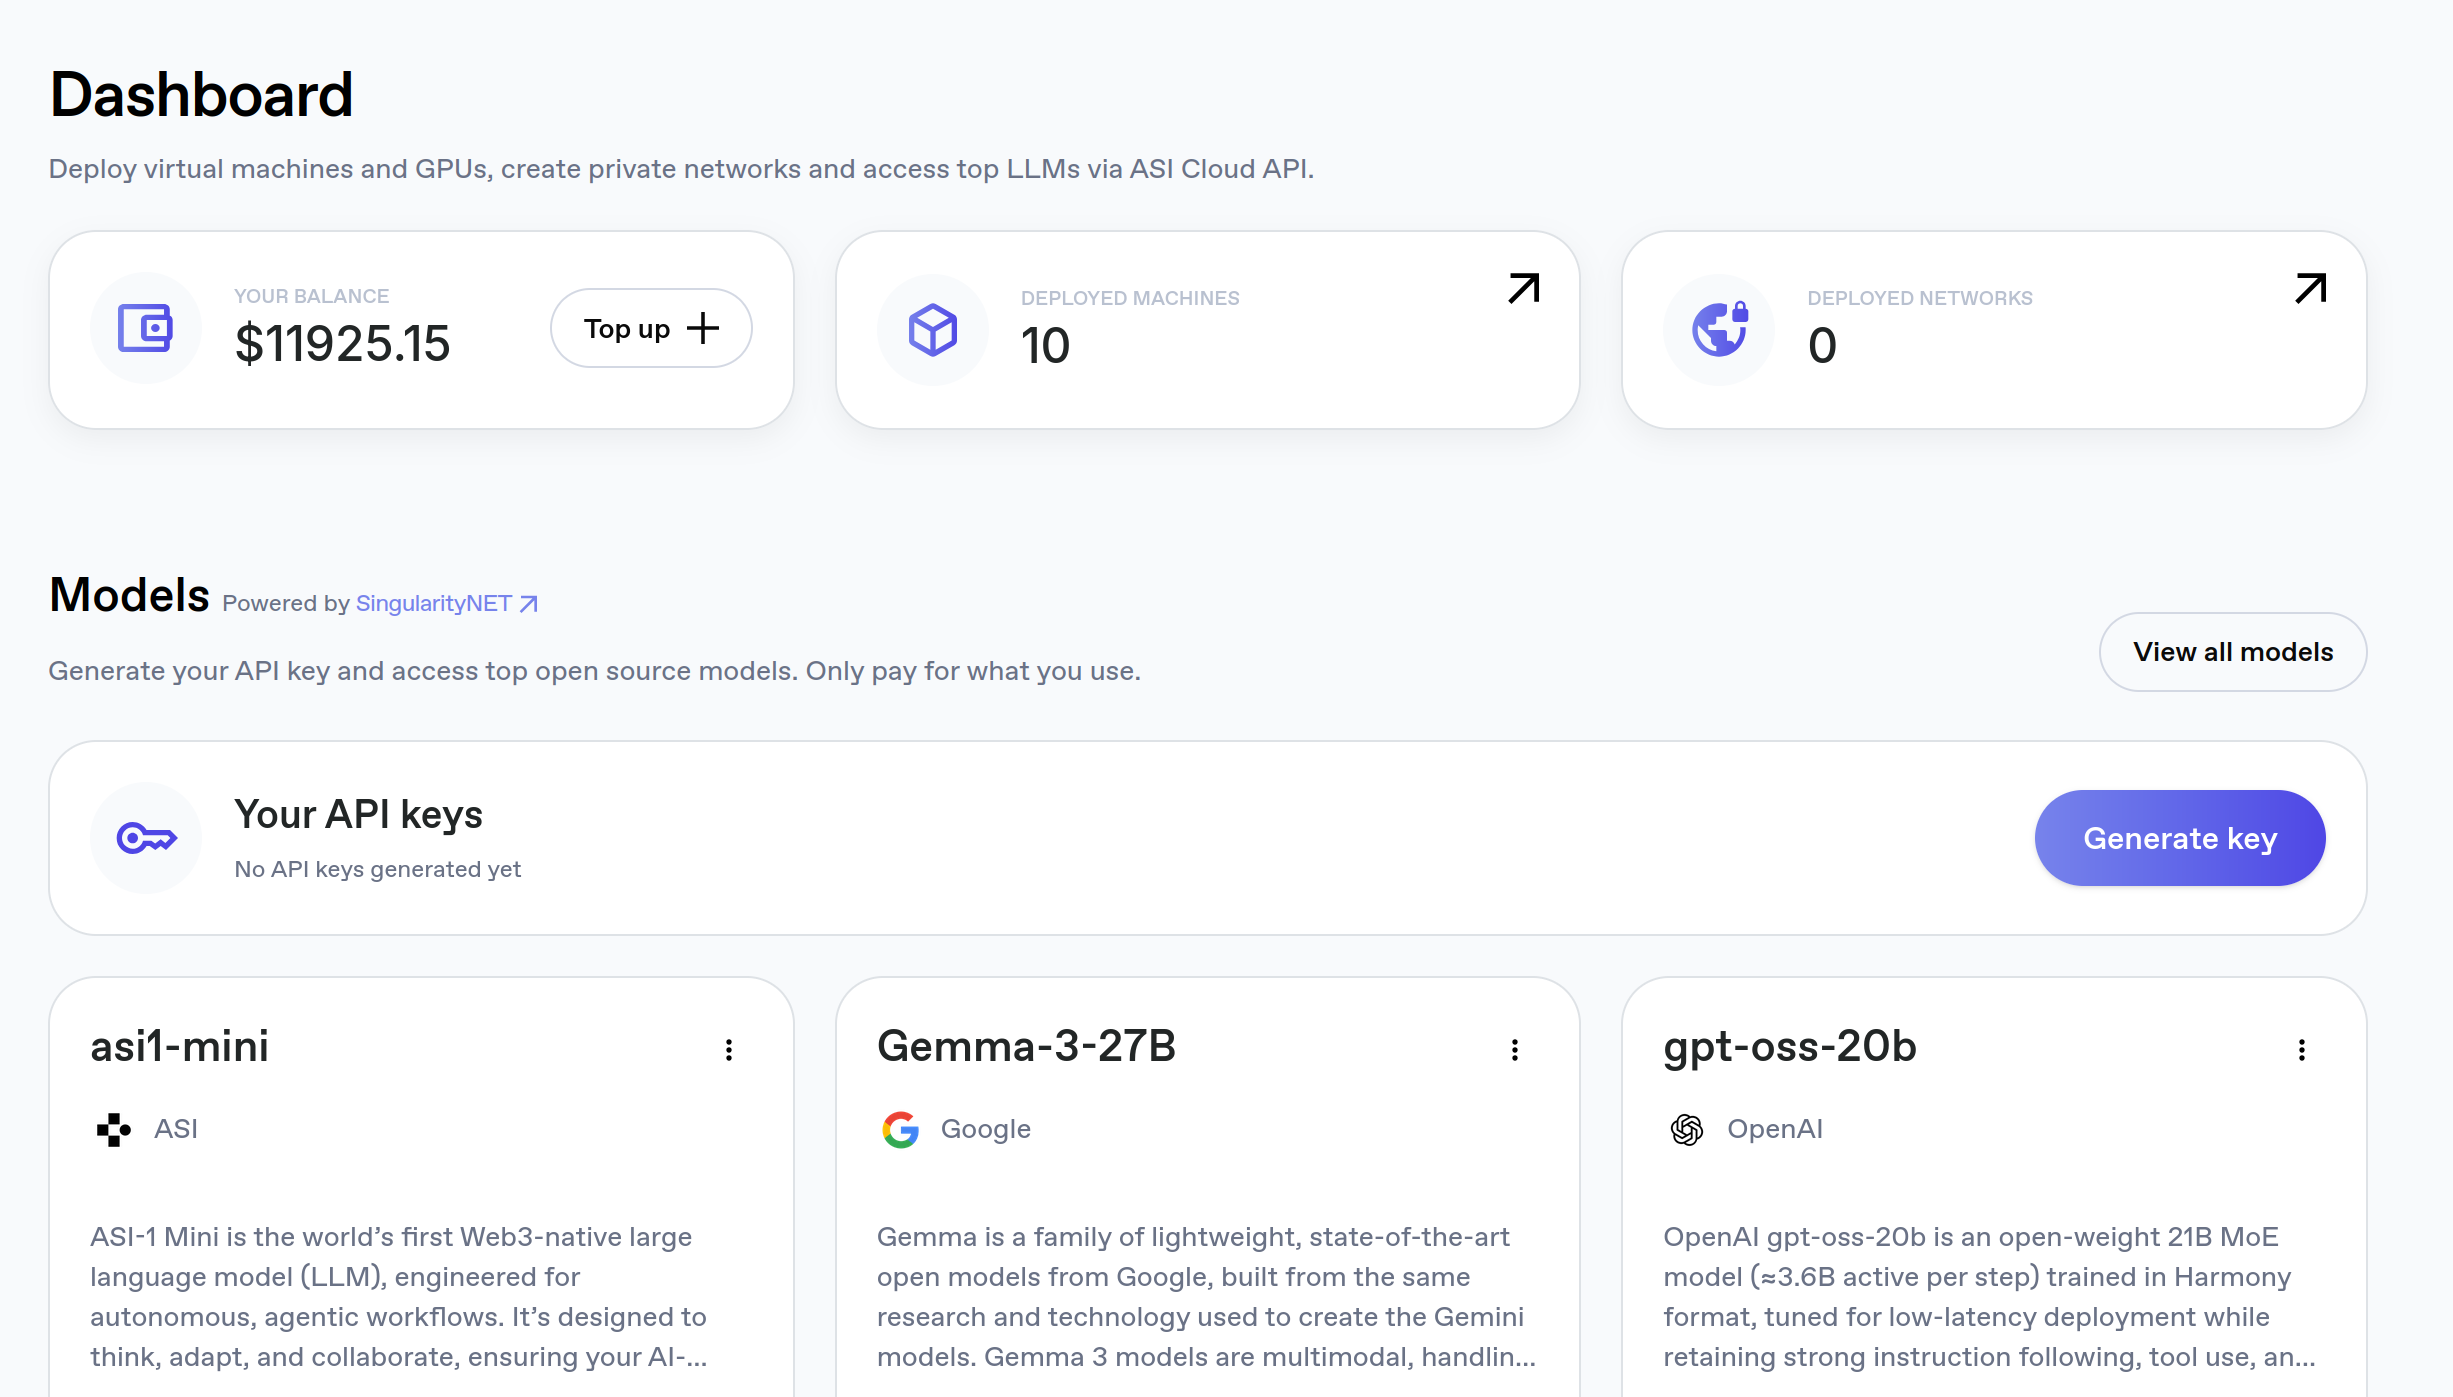Click your balance amount $11925.15
The height and width of the screenshot is (1397, 2453).
point(343,344)
